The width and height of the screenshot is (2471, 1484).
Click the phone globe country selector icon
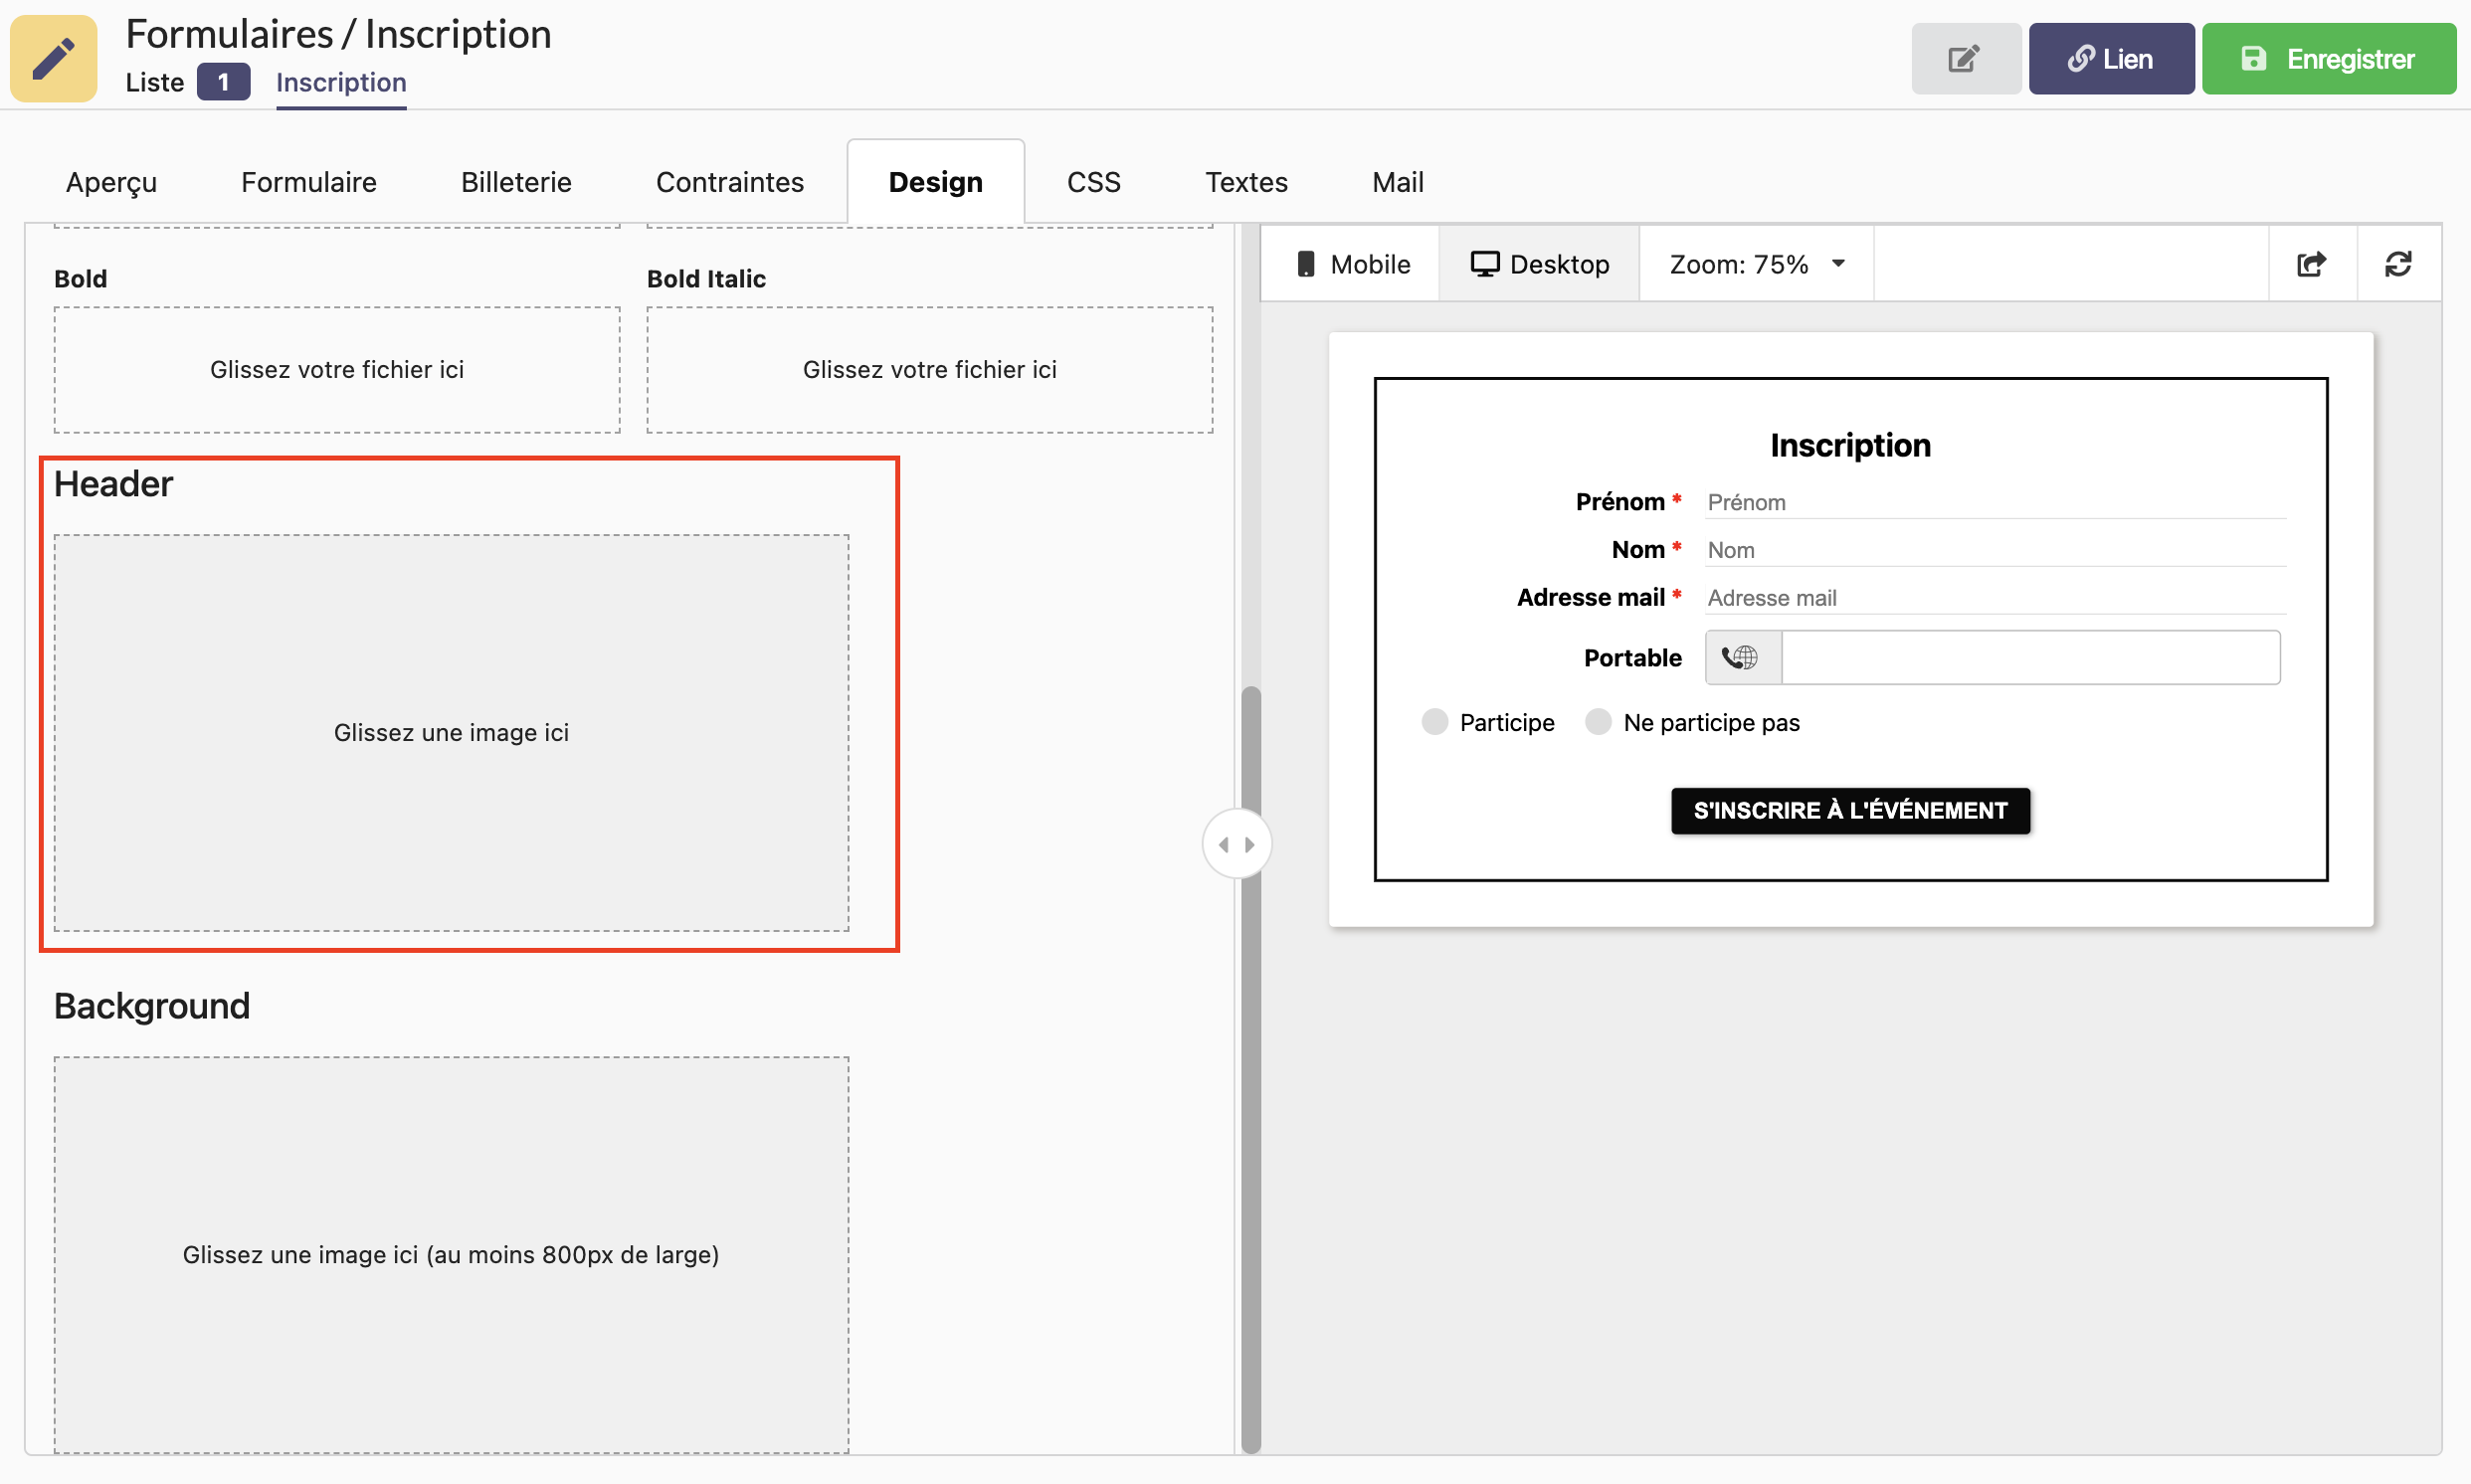click(x=1741, y=657)
